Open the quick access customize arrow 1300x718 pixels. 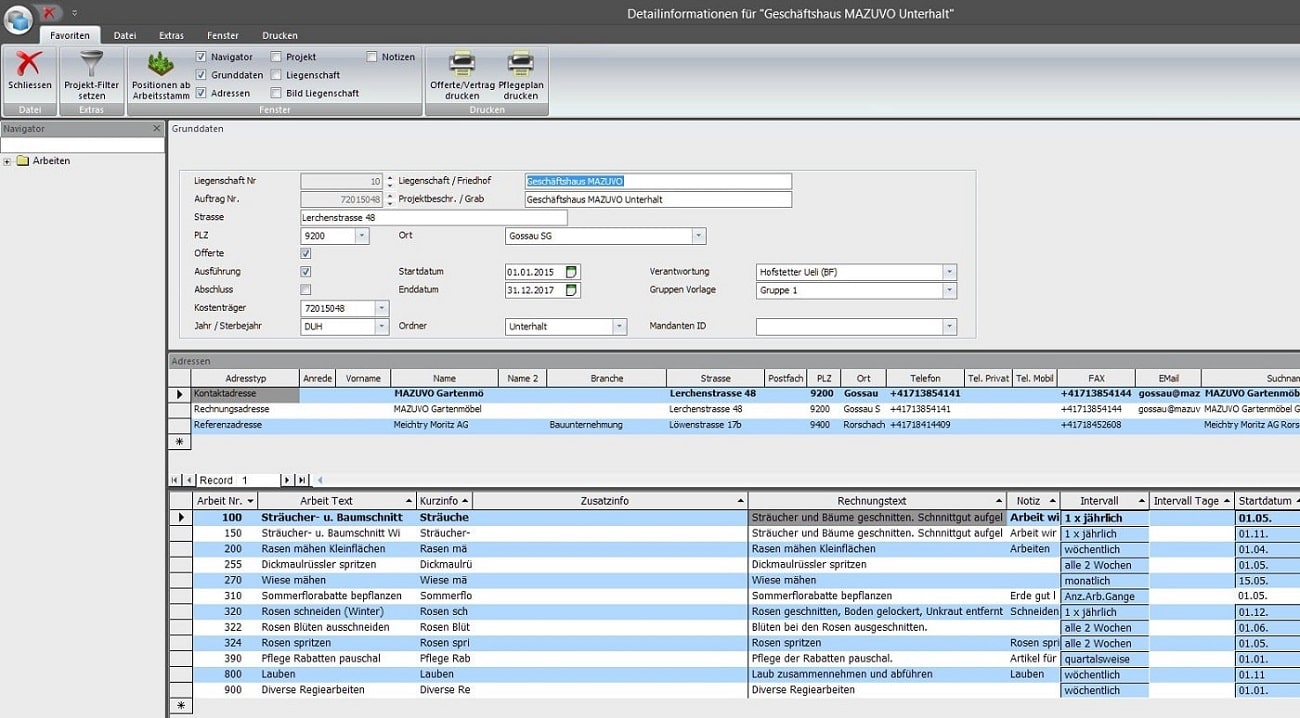point(75,13)
